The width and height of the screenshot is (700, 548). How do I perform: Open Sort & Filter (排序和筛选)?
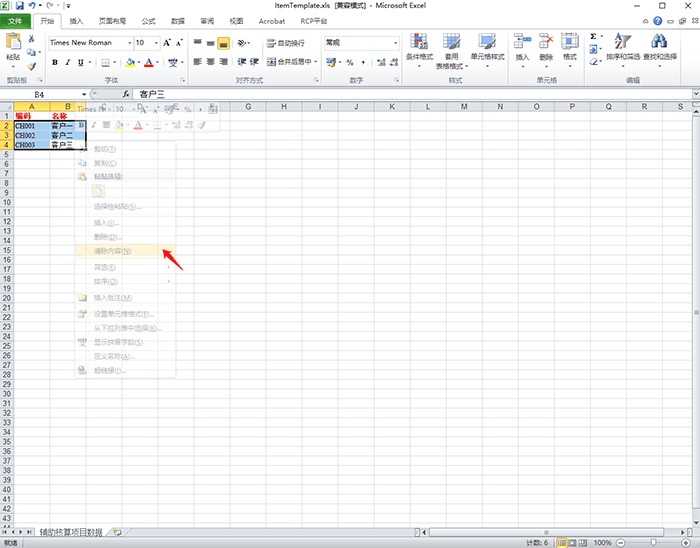[623, 49]
